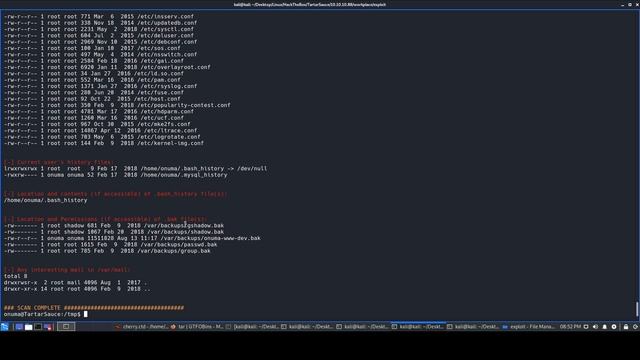The width and height of the screenshot is (640, 360).
Task: Select the /etc/insserv.conf line
Action: tap(99, 16)
